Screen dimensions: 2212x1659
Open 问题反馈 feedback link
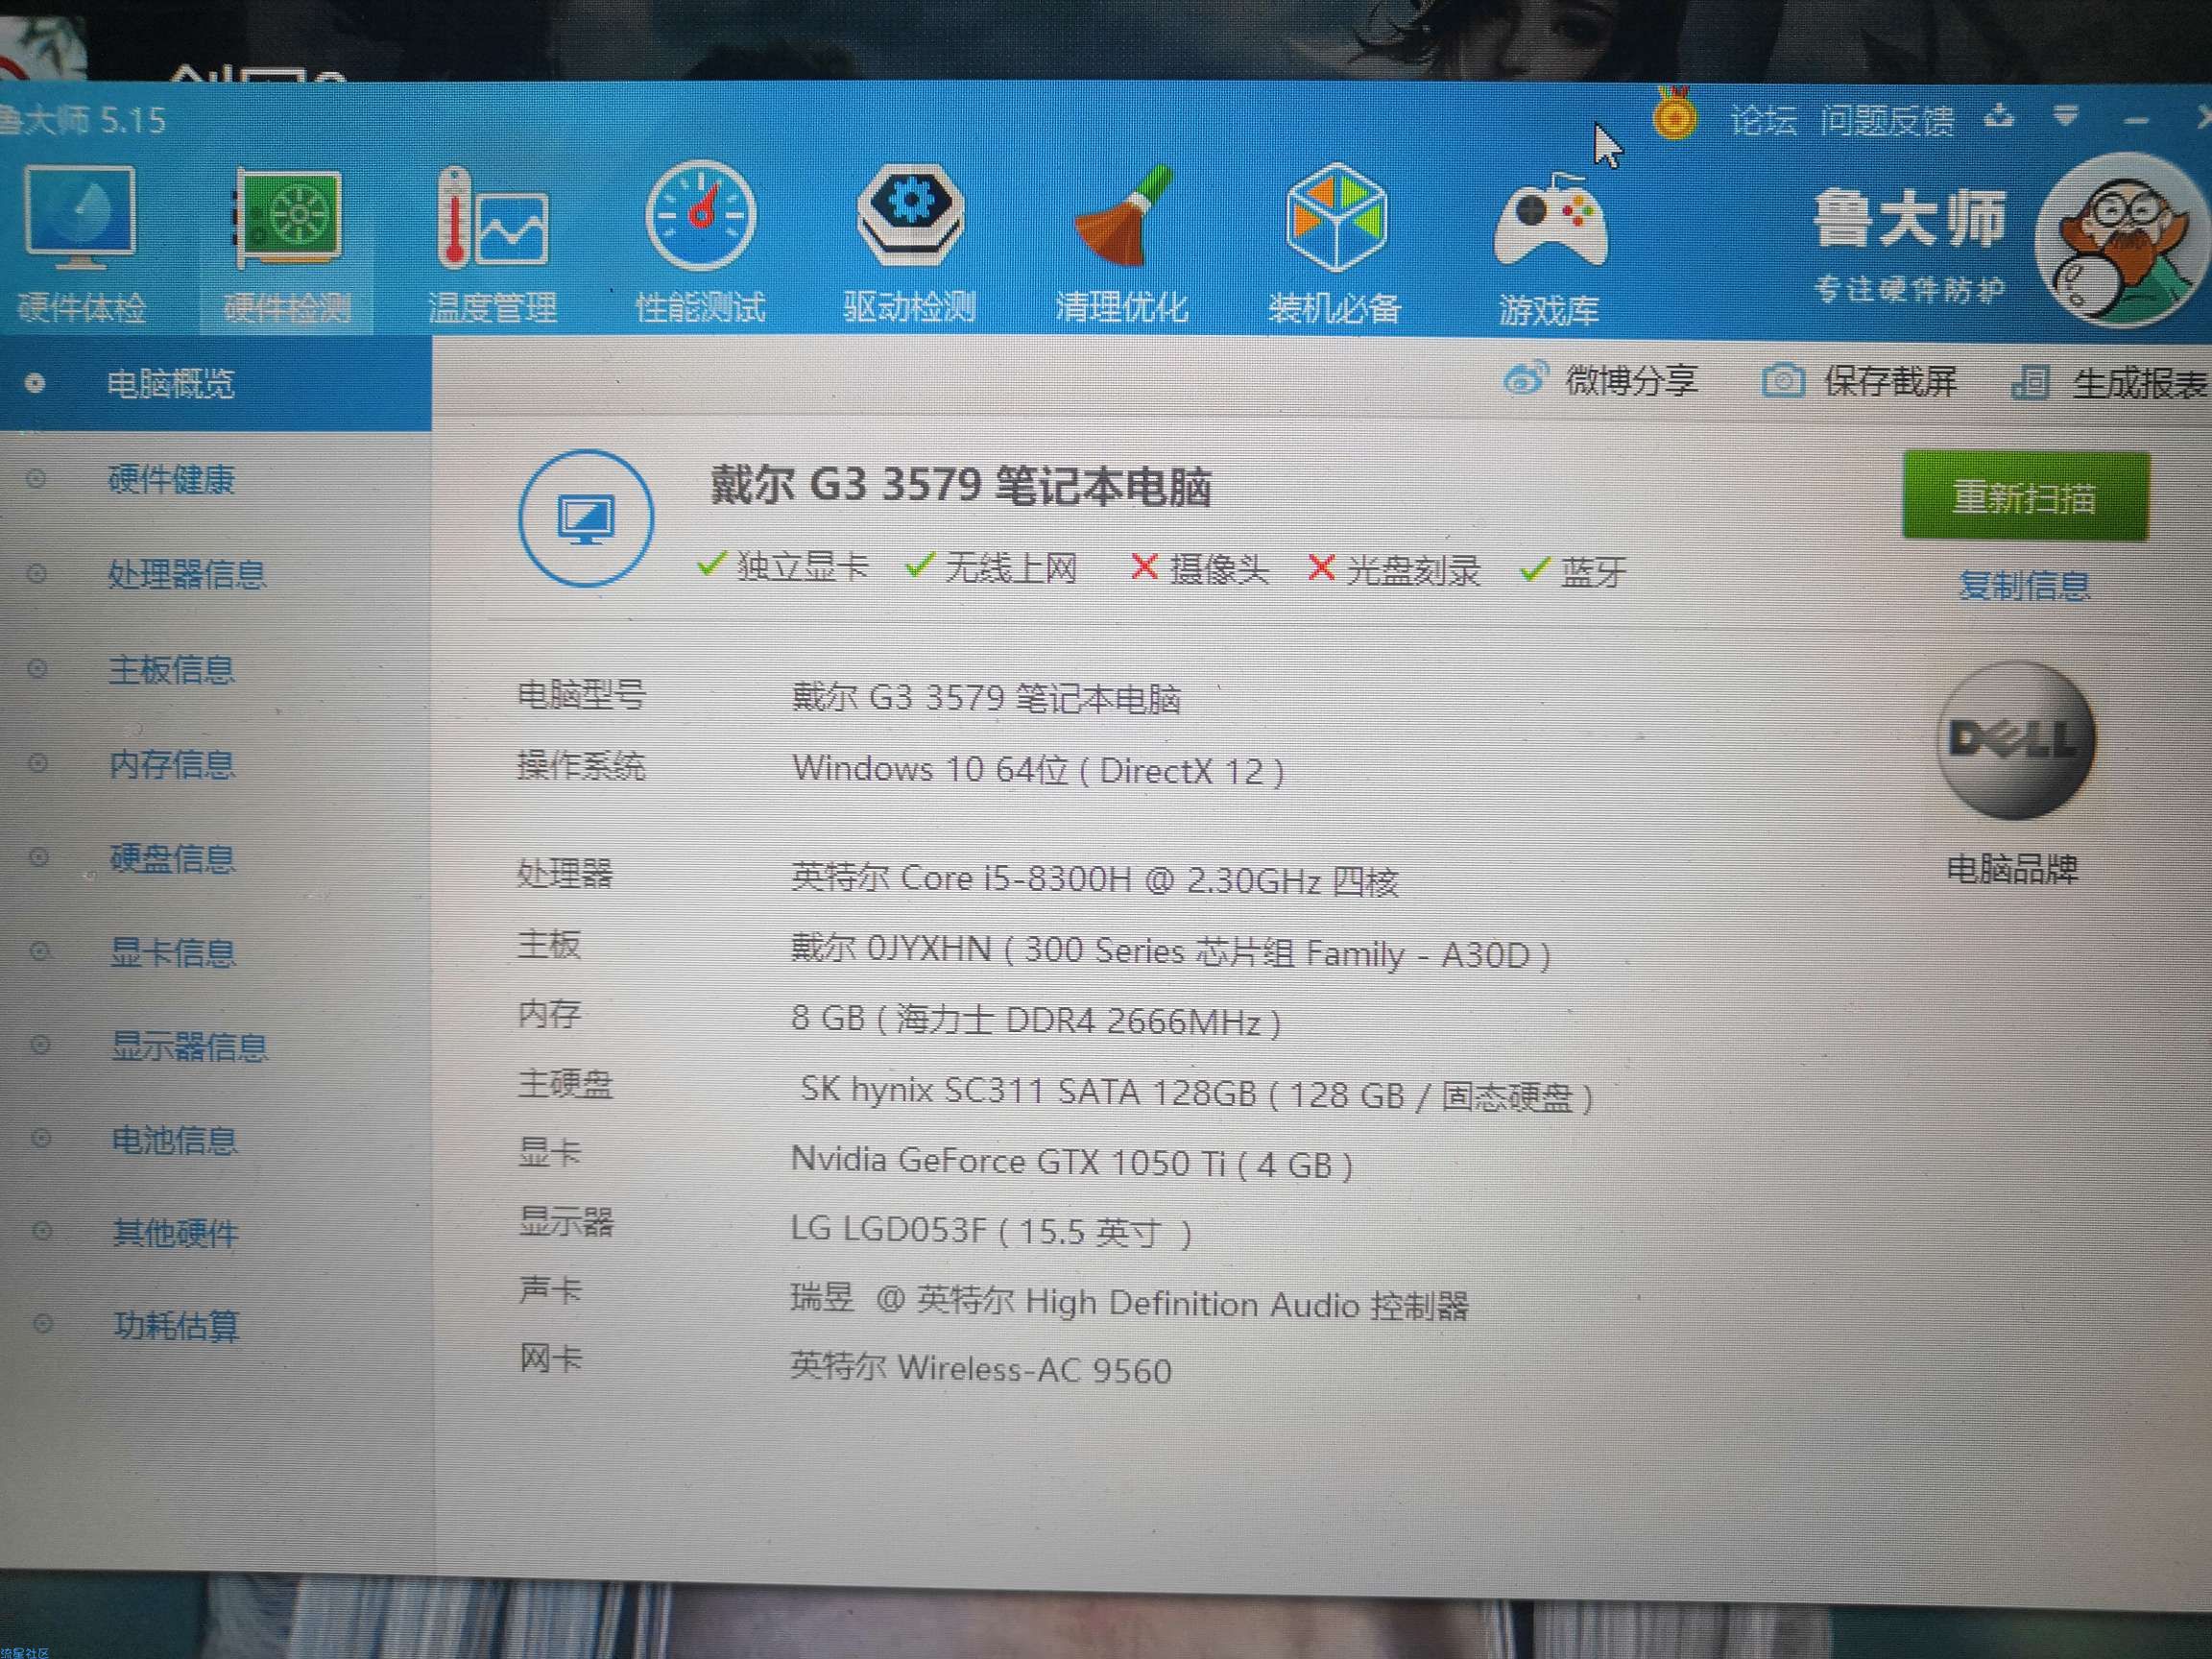click(x=1887, y=121)
